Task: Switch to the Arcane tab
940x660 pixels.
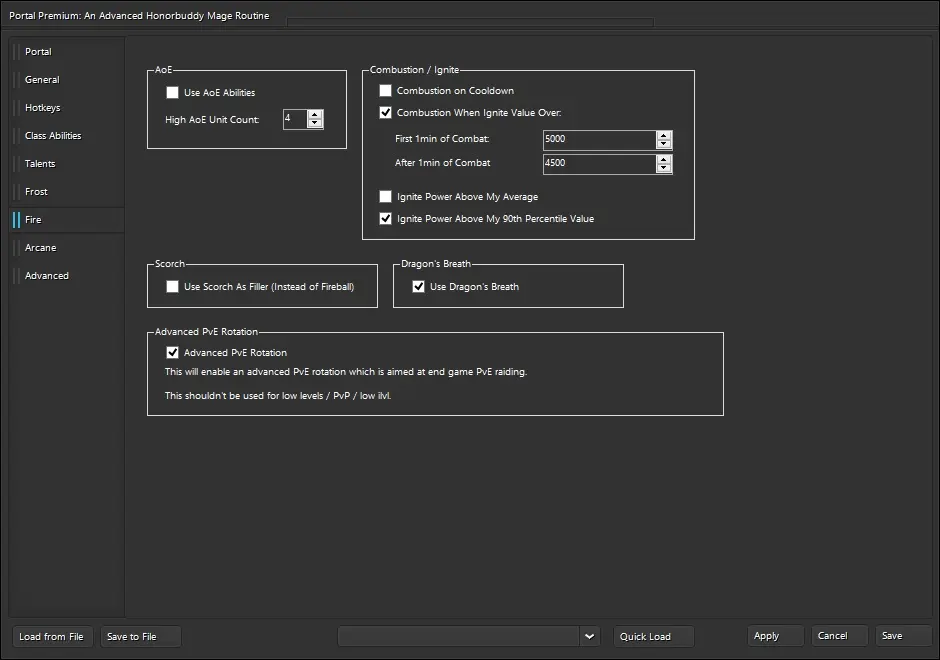Action: coord(67,248)
